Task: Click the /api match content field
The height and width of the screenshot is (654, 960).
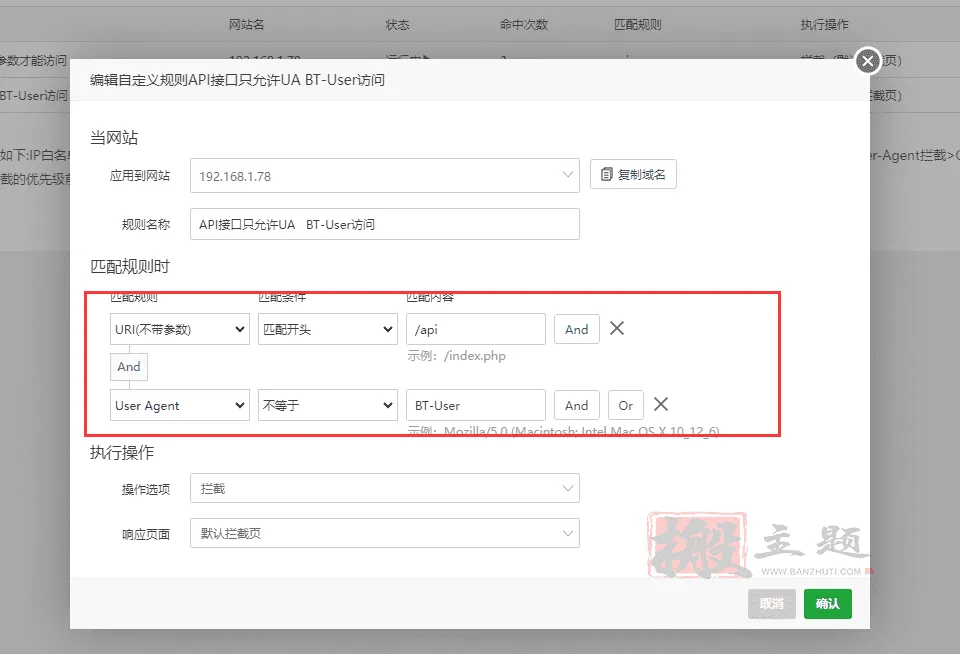Action: click(476, 329)
